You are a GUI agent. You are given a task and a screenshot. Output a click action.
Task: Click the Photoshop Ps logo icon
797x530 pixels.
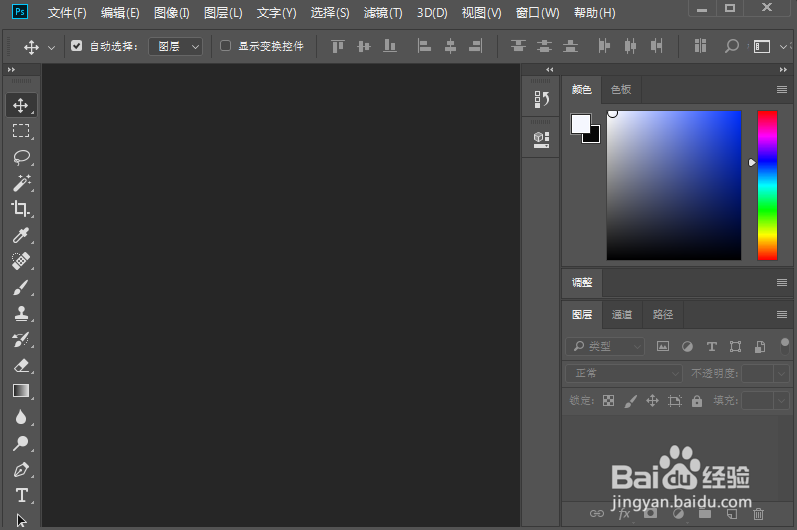point(20,11)
